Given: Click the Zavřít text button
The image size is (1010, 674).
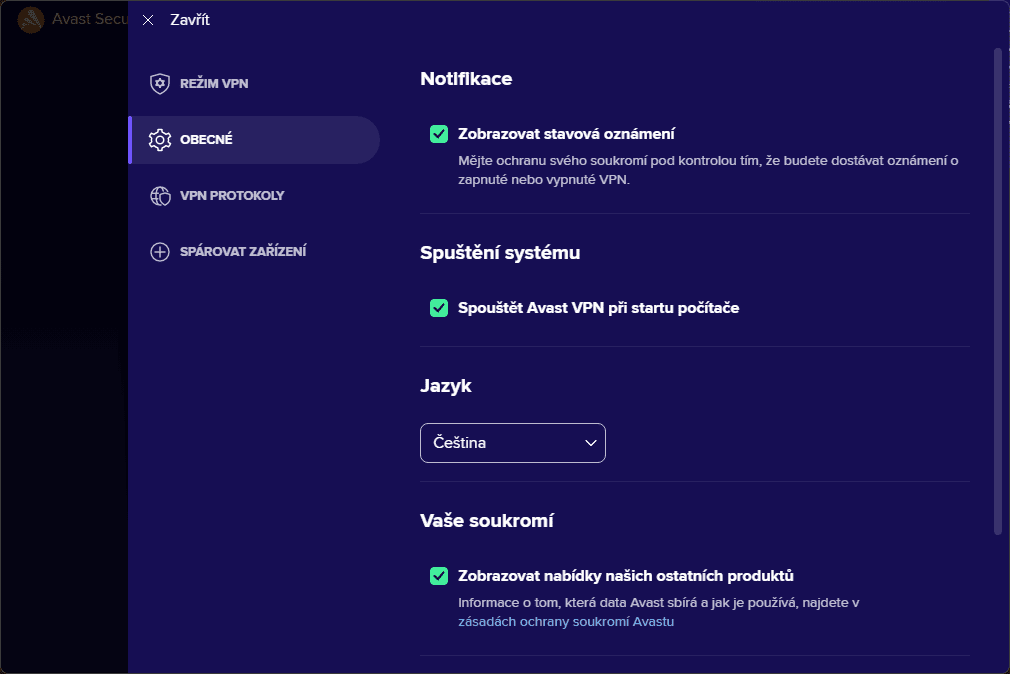Looking at the screenshot, I should [x=190, y=20].
